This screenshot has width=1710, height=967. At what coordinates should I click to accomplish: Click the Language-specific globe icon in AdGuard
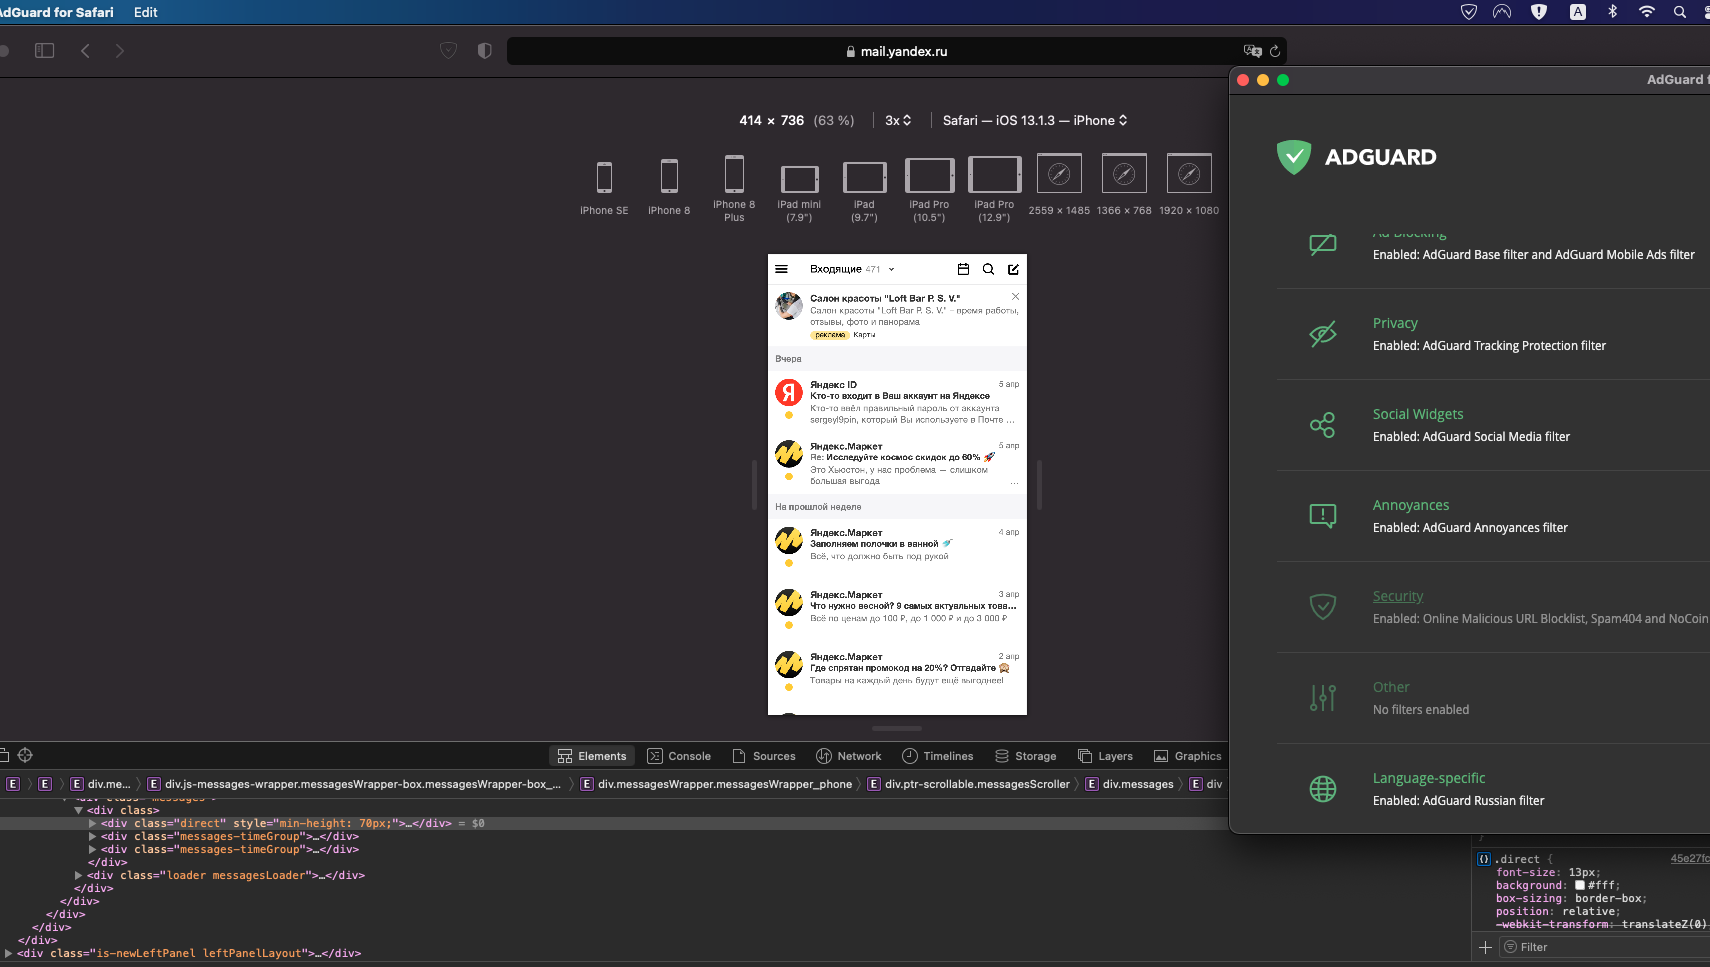click(1322, 789)
